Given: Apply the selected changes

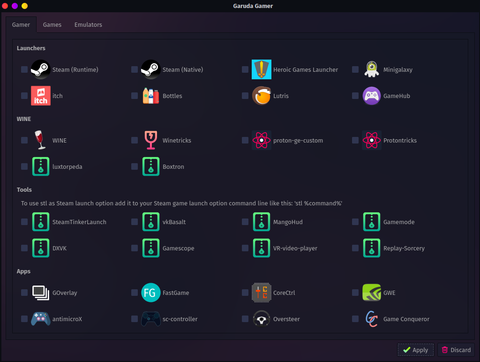Looking at the screenshot, I should point(416,350).
